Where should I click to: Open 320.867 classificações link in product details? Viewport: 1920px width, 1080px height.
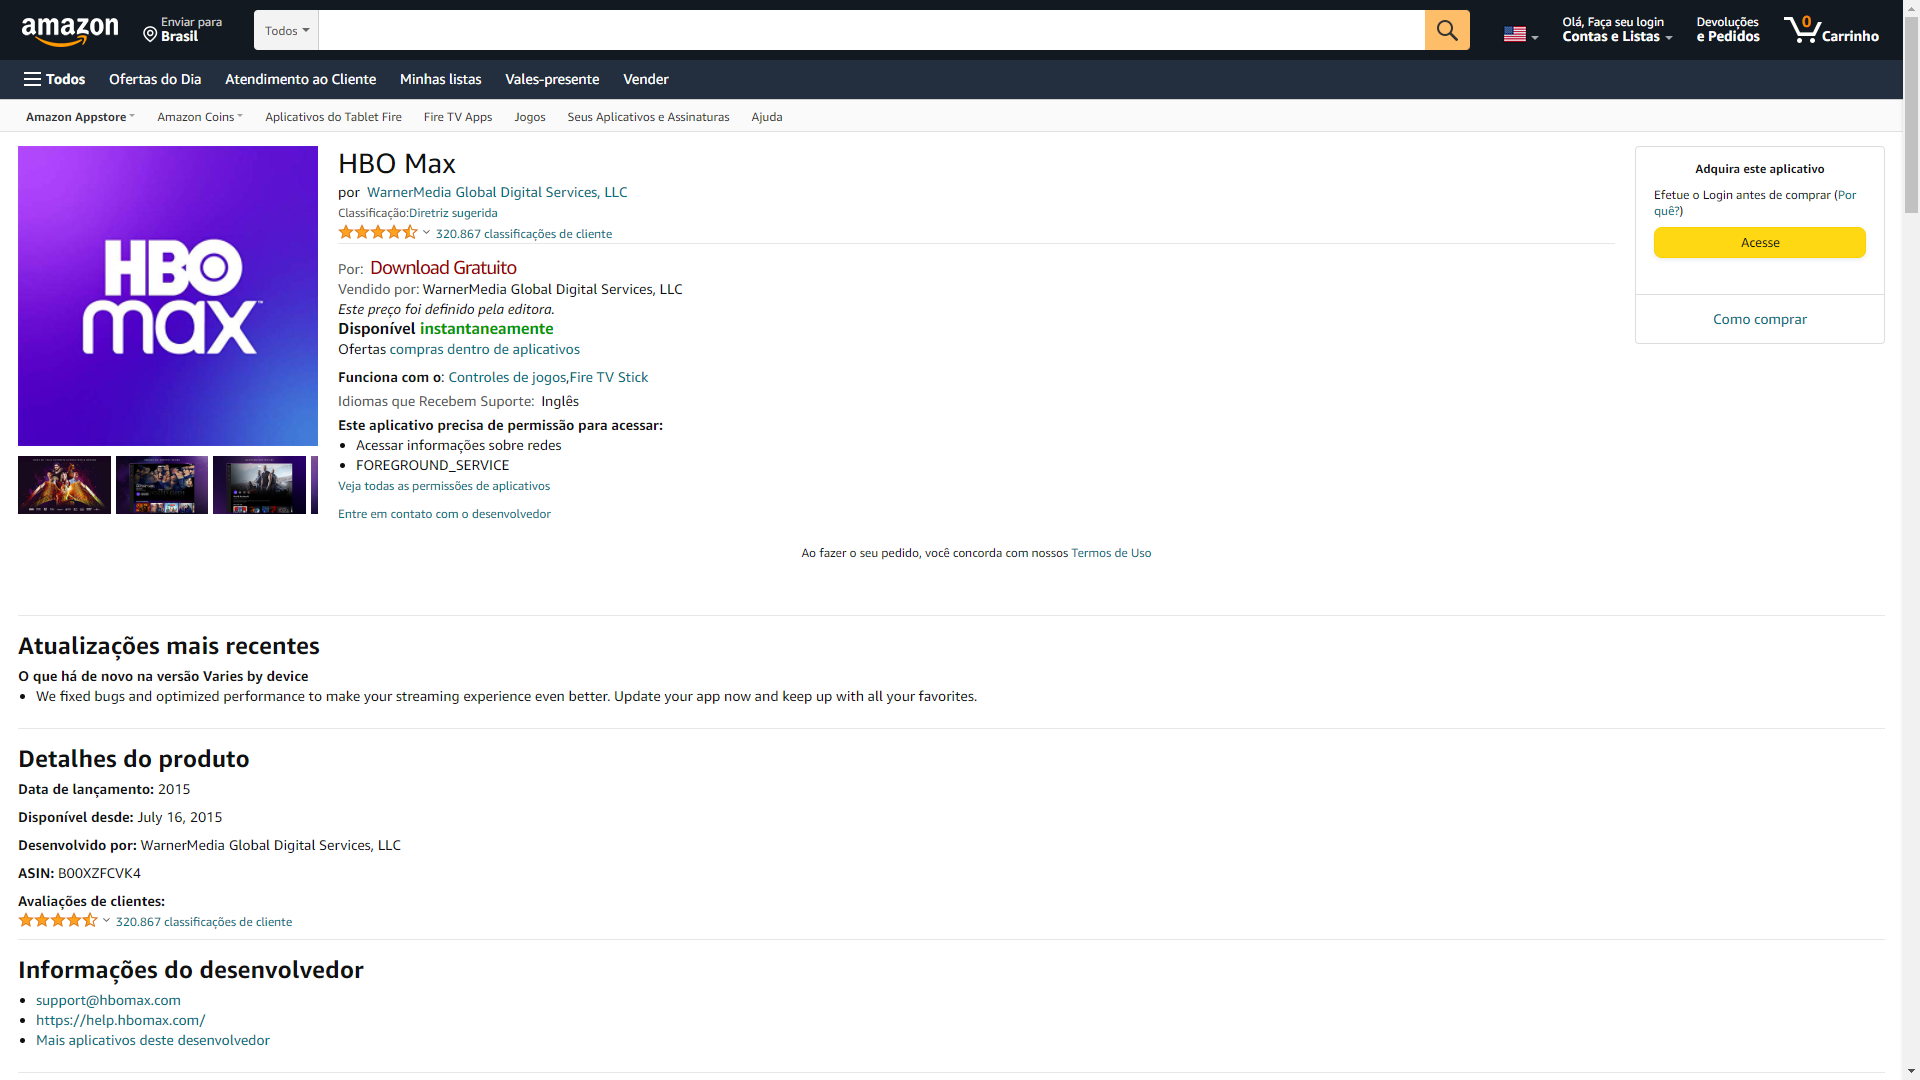tap(204, 922)
